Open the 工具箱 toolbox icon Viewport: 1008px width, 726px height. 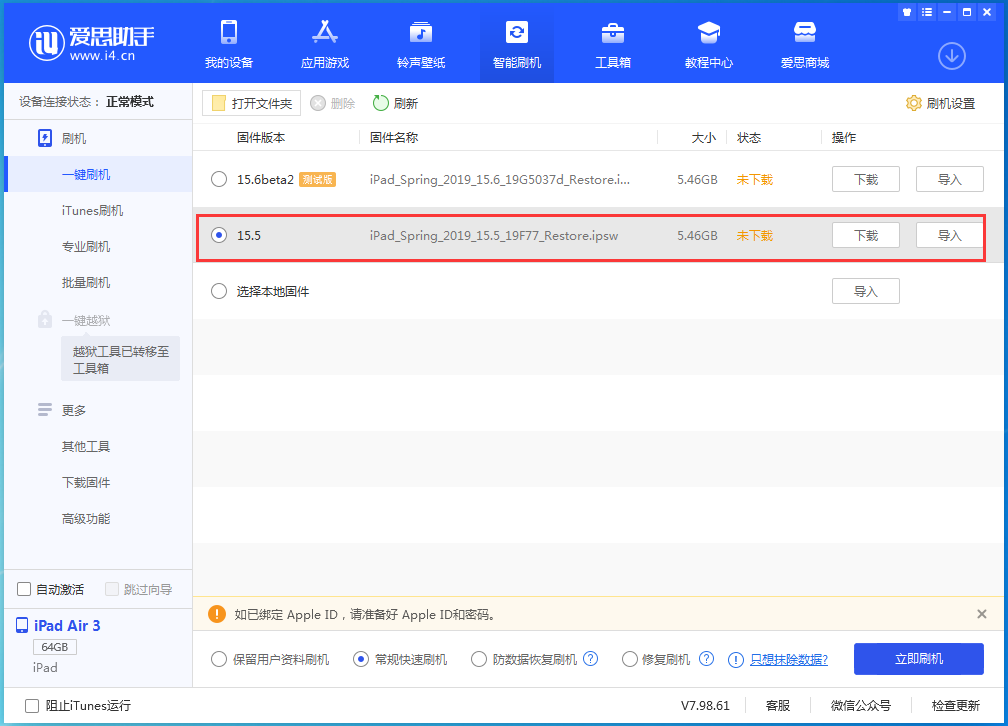coord(613,32)
